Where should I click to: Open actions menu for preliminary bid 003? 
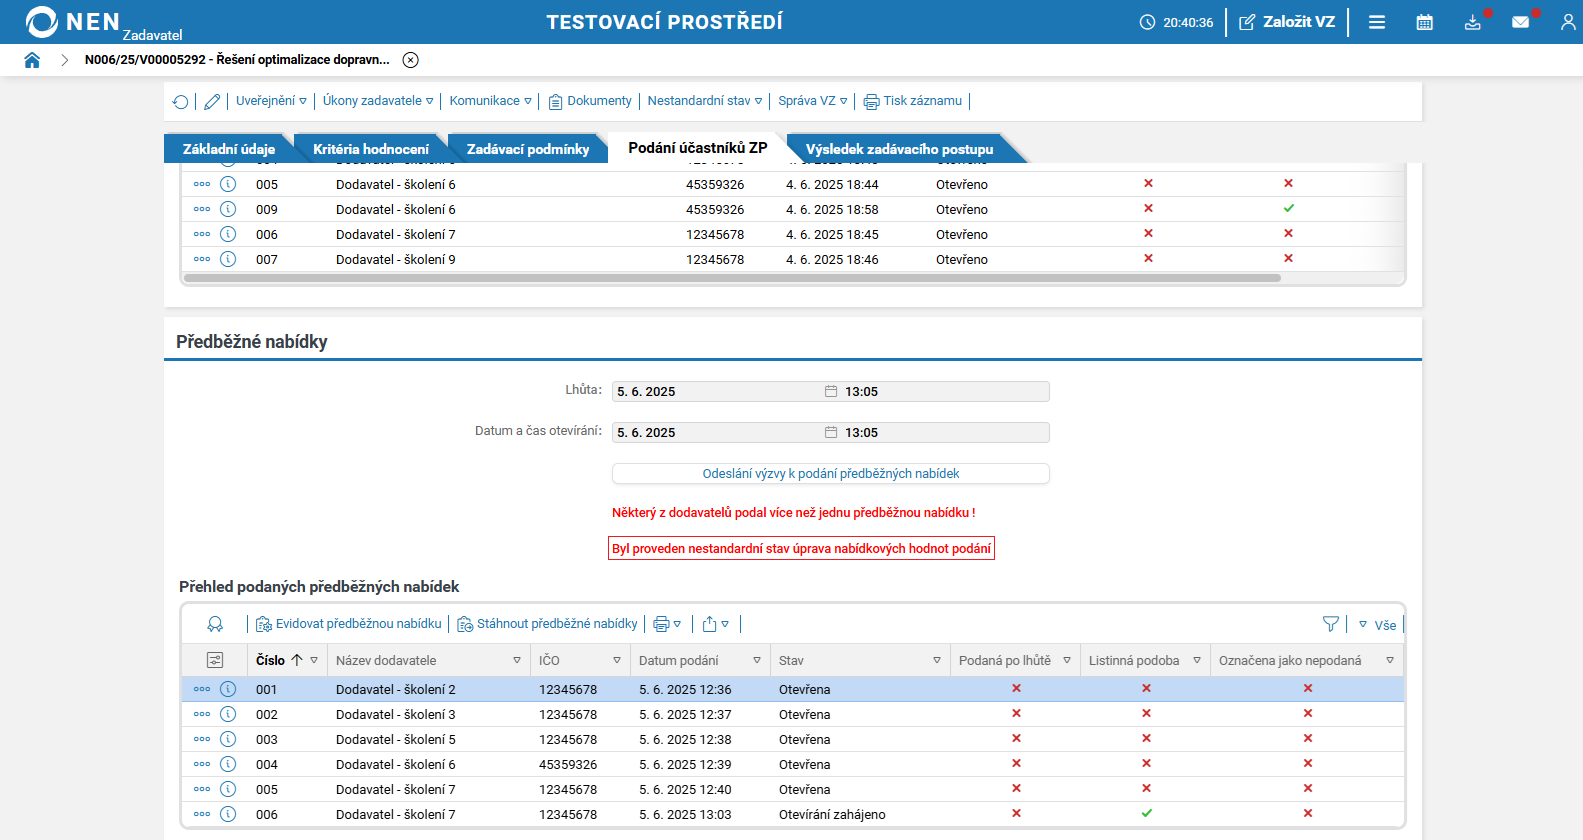[202, 739]
